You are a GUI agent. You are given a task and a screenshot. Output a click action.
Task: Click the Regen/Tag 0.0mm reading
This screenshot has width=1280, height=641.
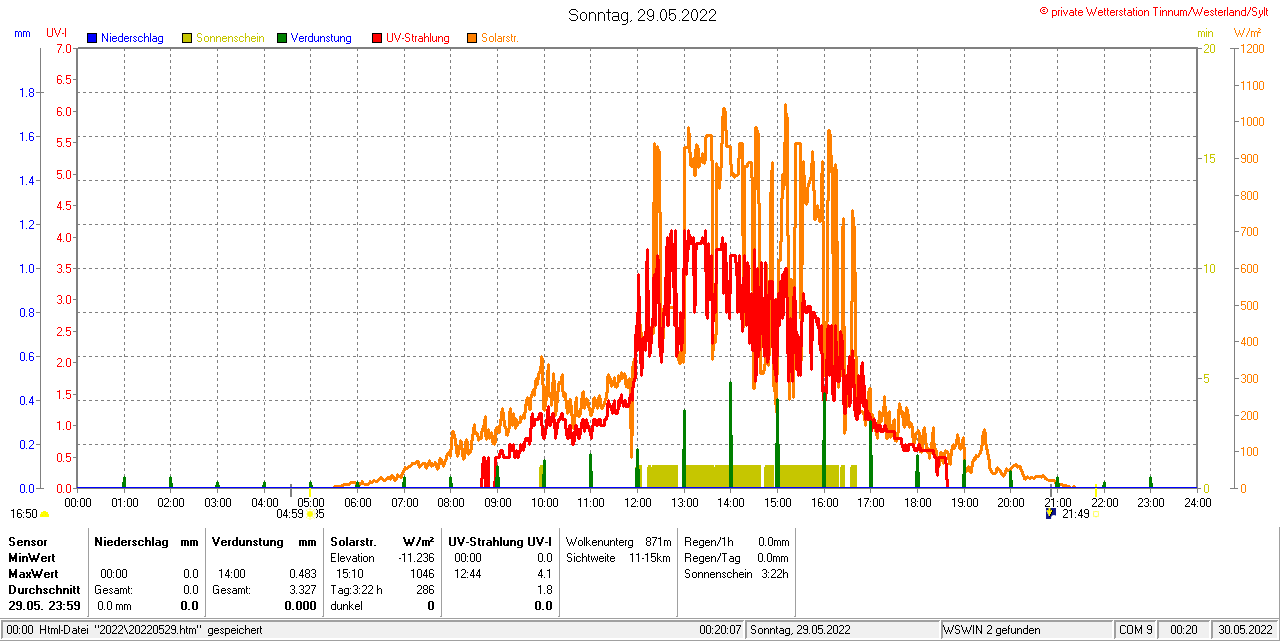pyautogui.click(x=736, y=558)
